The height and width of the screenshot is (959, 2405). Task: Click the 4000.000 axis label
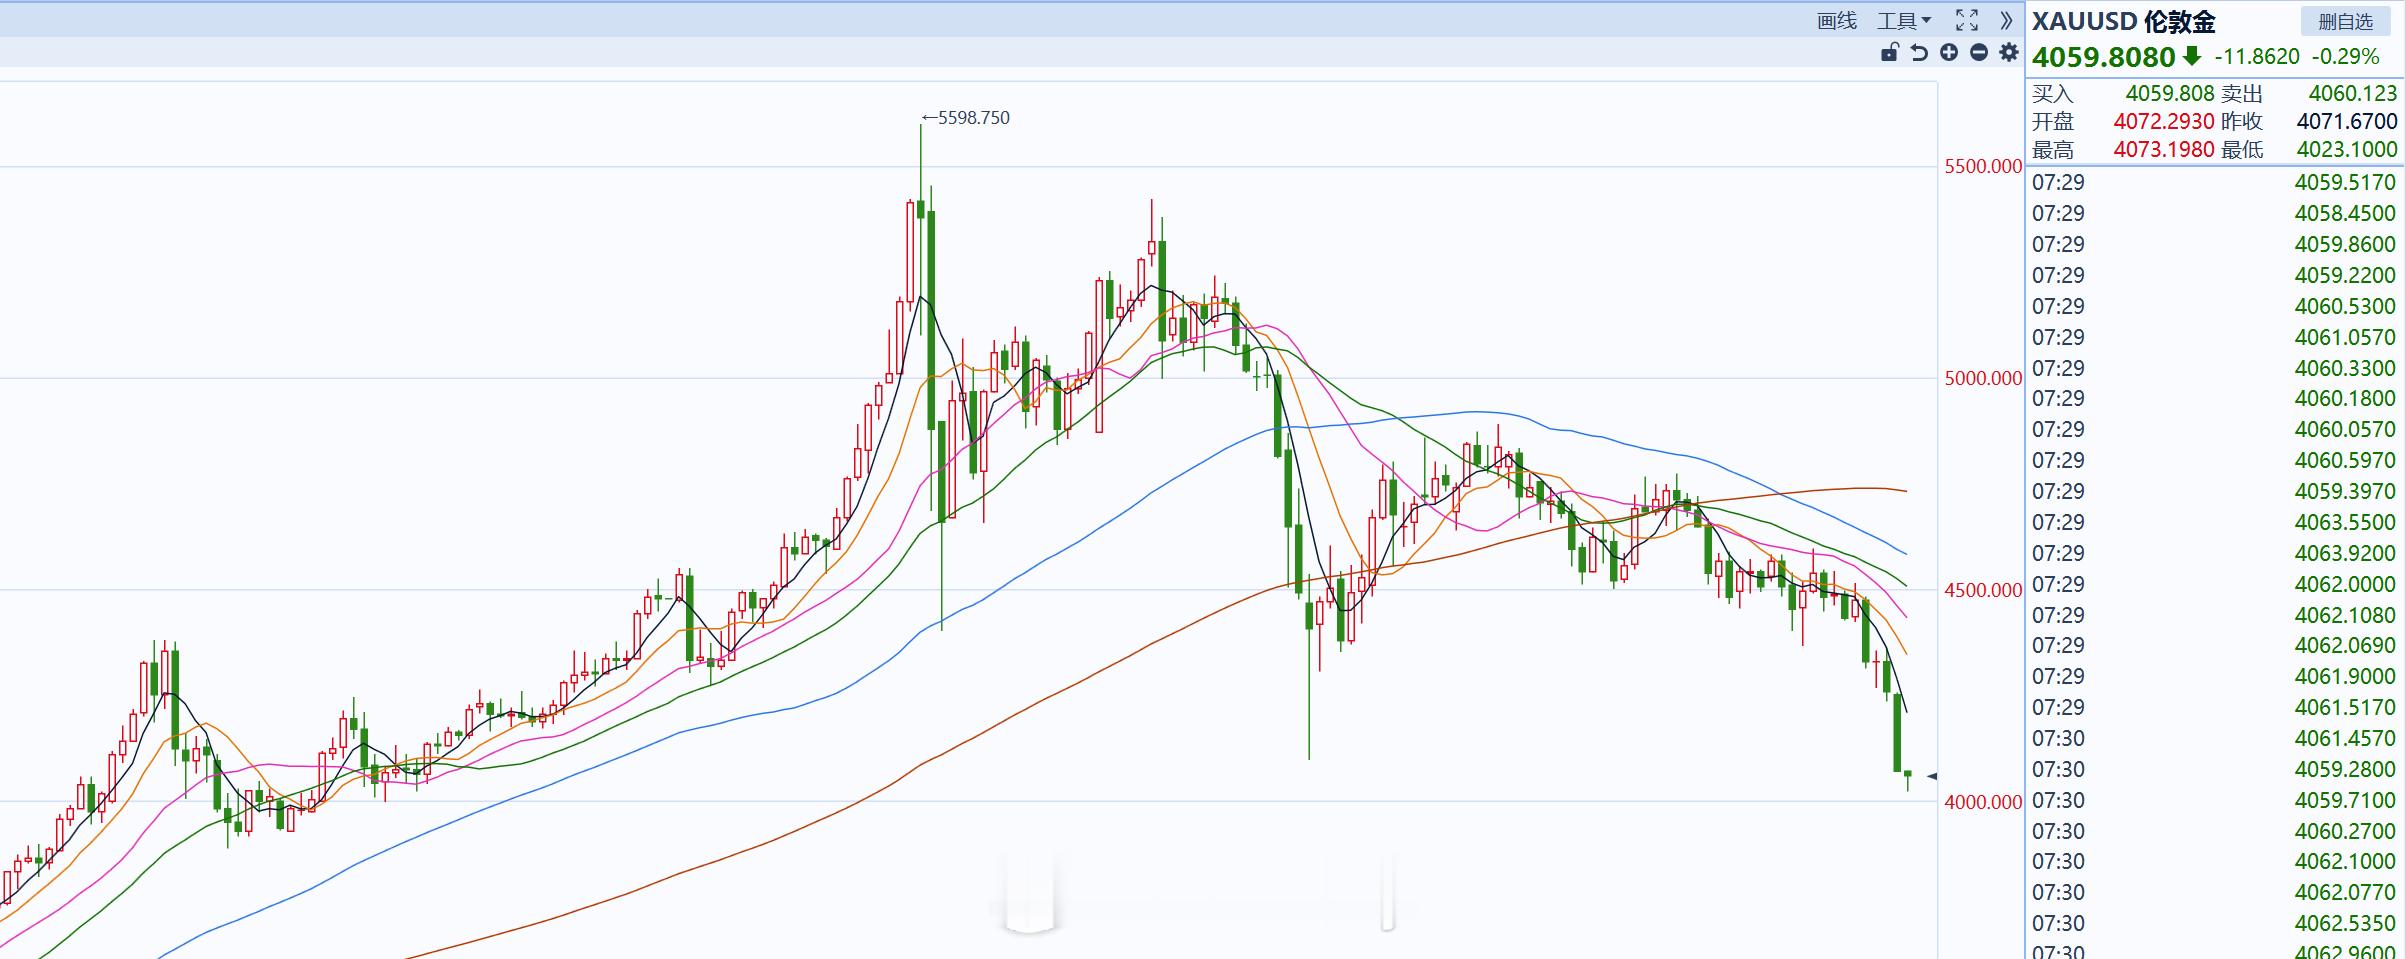pos(1983,803)
